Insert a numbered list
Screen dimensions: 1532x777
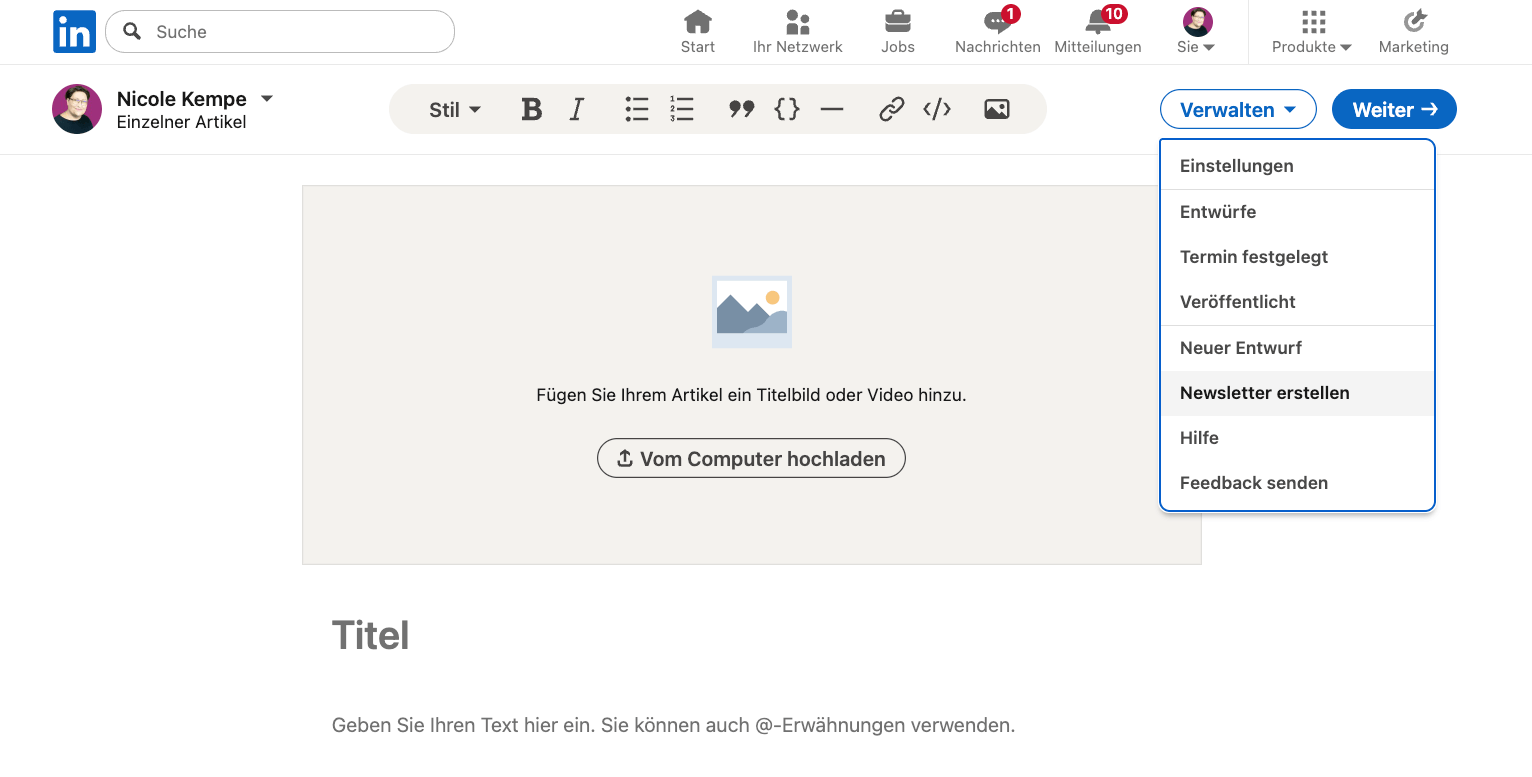point(682,109)
